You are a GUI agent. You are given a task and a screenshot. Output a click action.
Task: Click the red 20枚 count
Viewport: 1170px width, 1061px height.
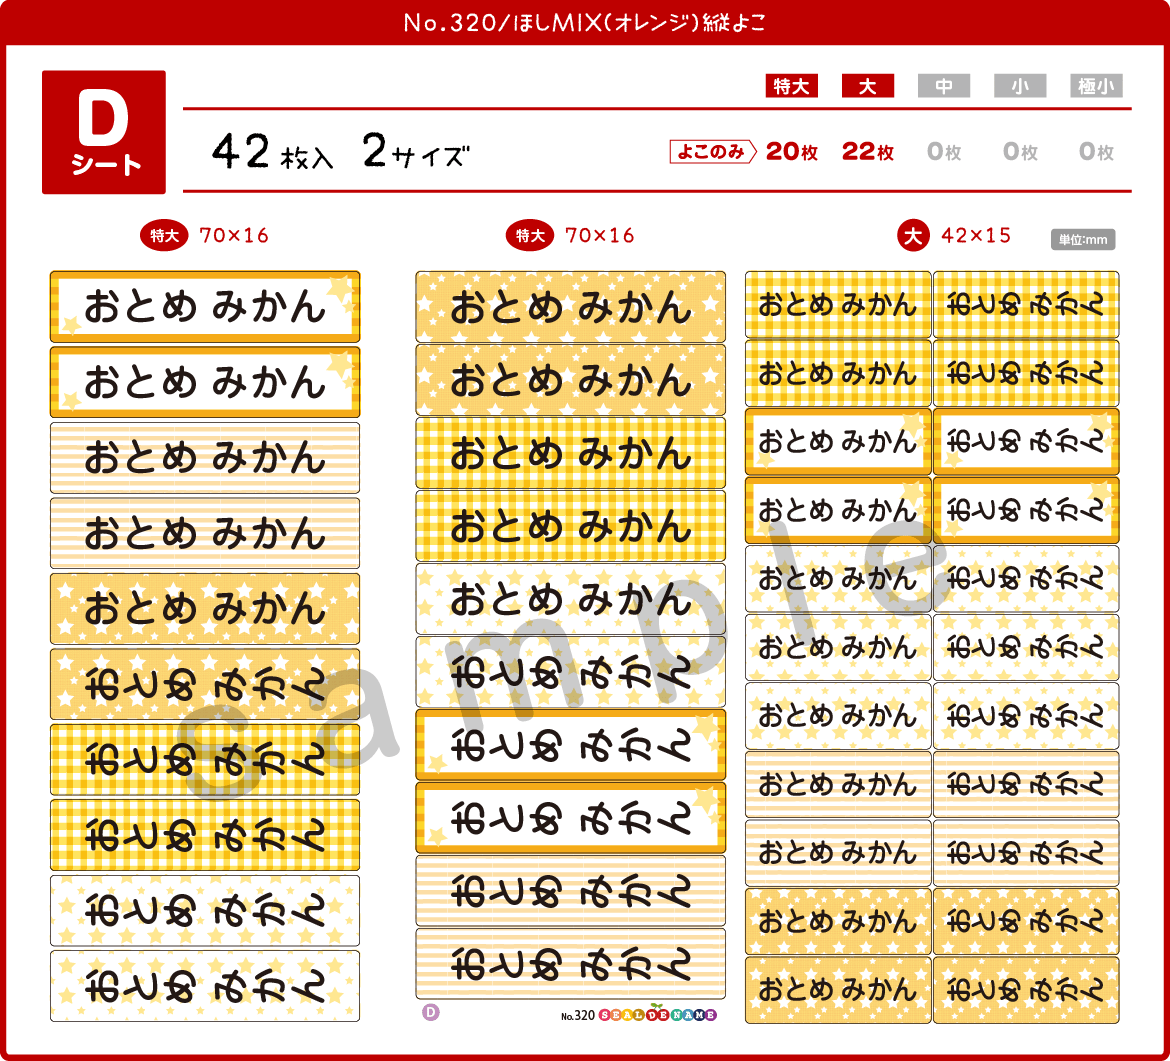click(792, 151)
